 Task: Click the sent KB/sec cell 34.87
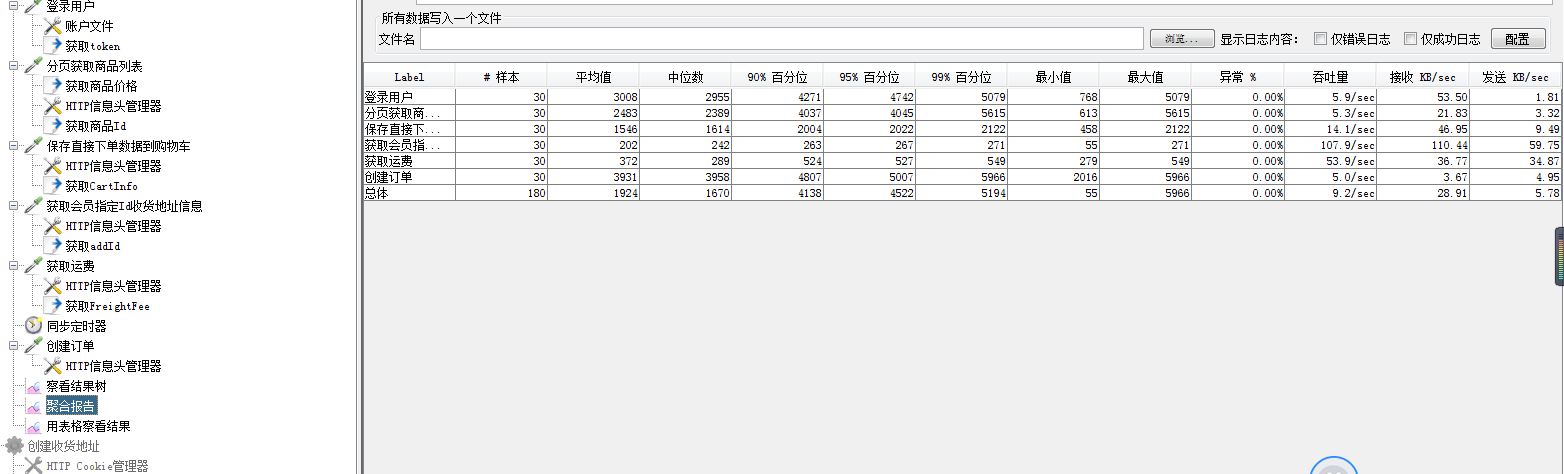click(1515, 161)
